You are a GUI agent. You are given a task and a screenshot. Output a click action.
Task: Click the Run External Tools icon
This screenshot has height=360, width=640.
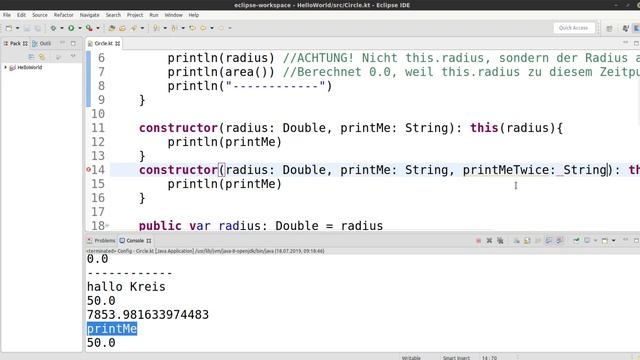tap(89, 28)
